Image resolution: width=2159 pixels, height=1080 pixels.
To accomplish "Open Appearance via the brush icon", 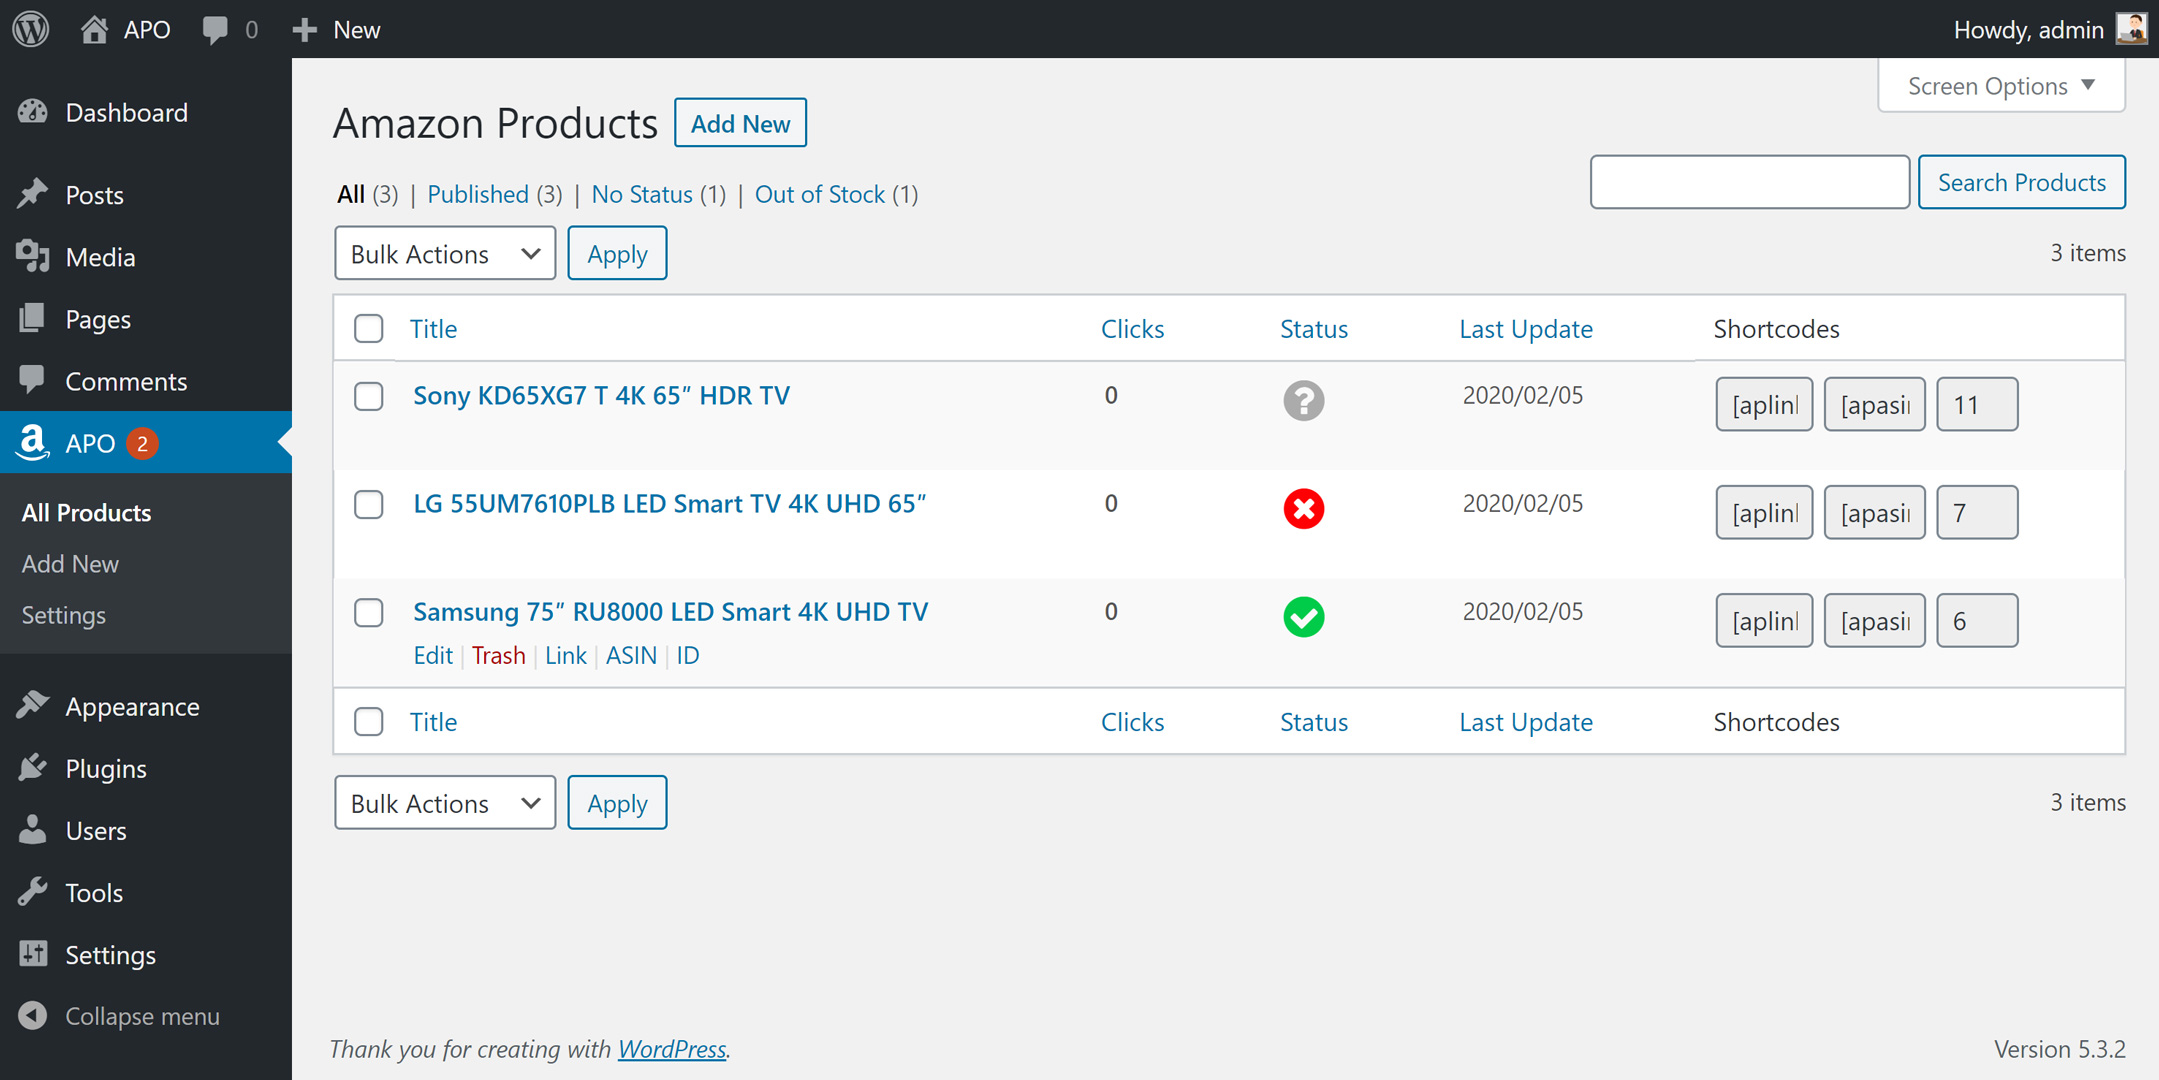I will pyautogui.click(x=33, y=706).
